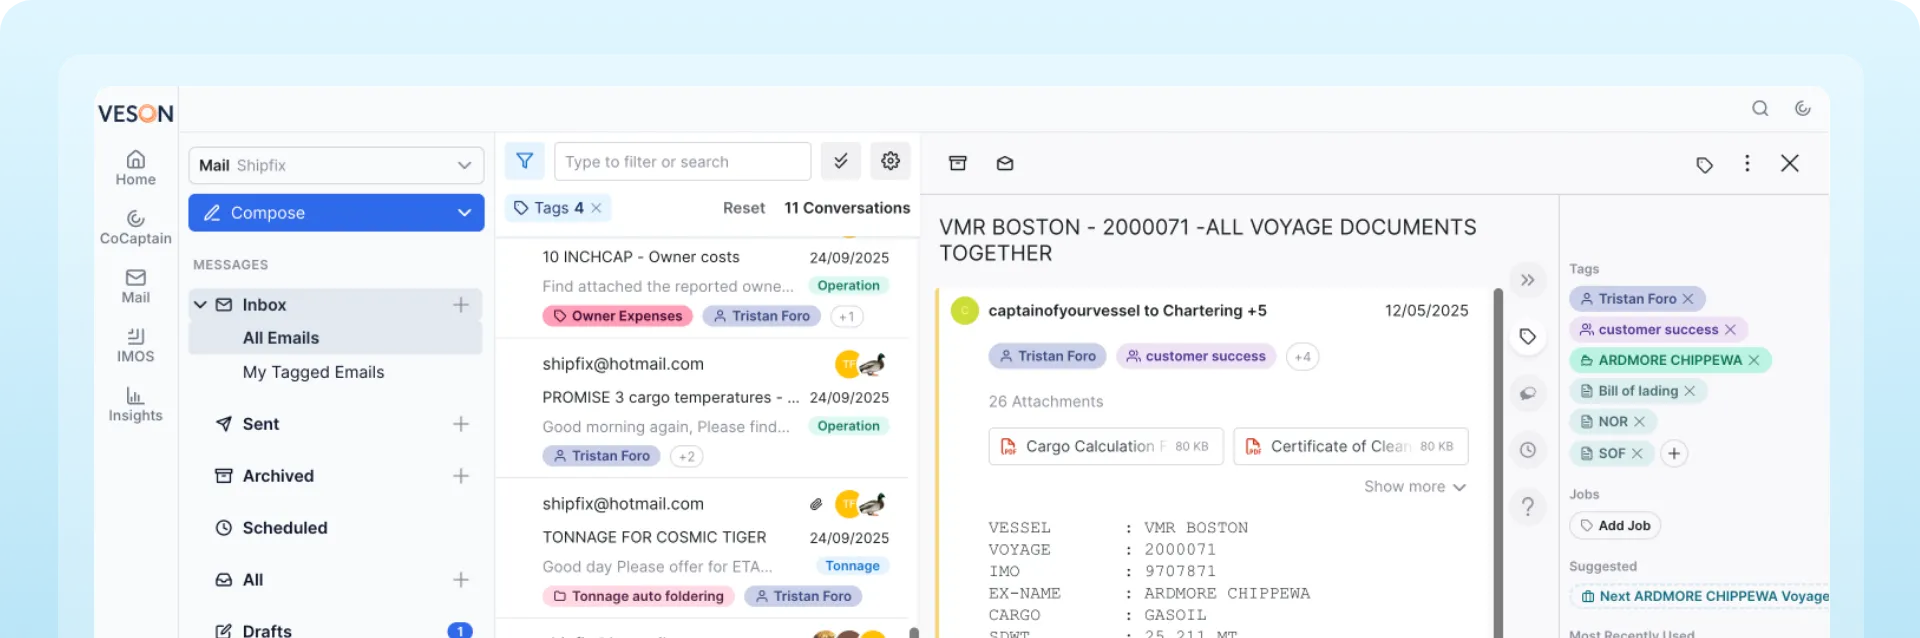The height and width of the screenshot is (638, 1920).
Task: Click the filter funnel icon
Action: (525, 161)
